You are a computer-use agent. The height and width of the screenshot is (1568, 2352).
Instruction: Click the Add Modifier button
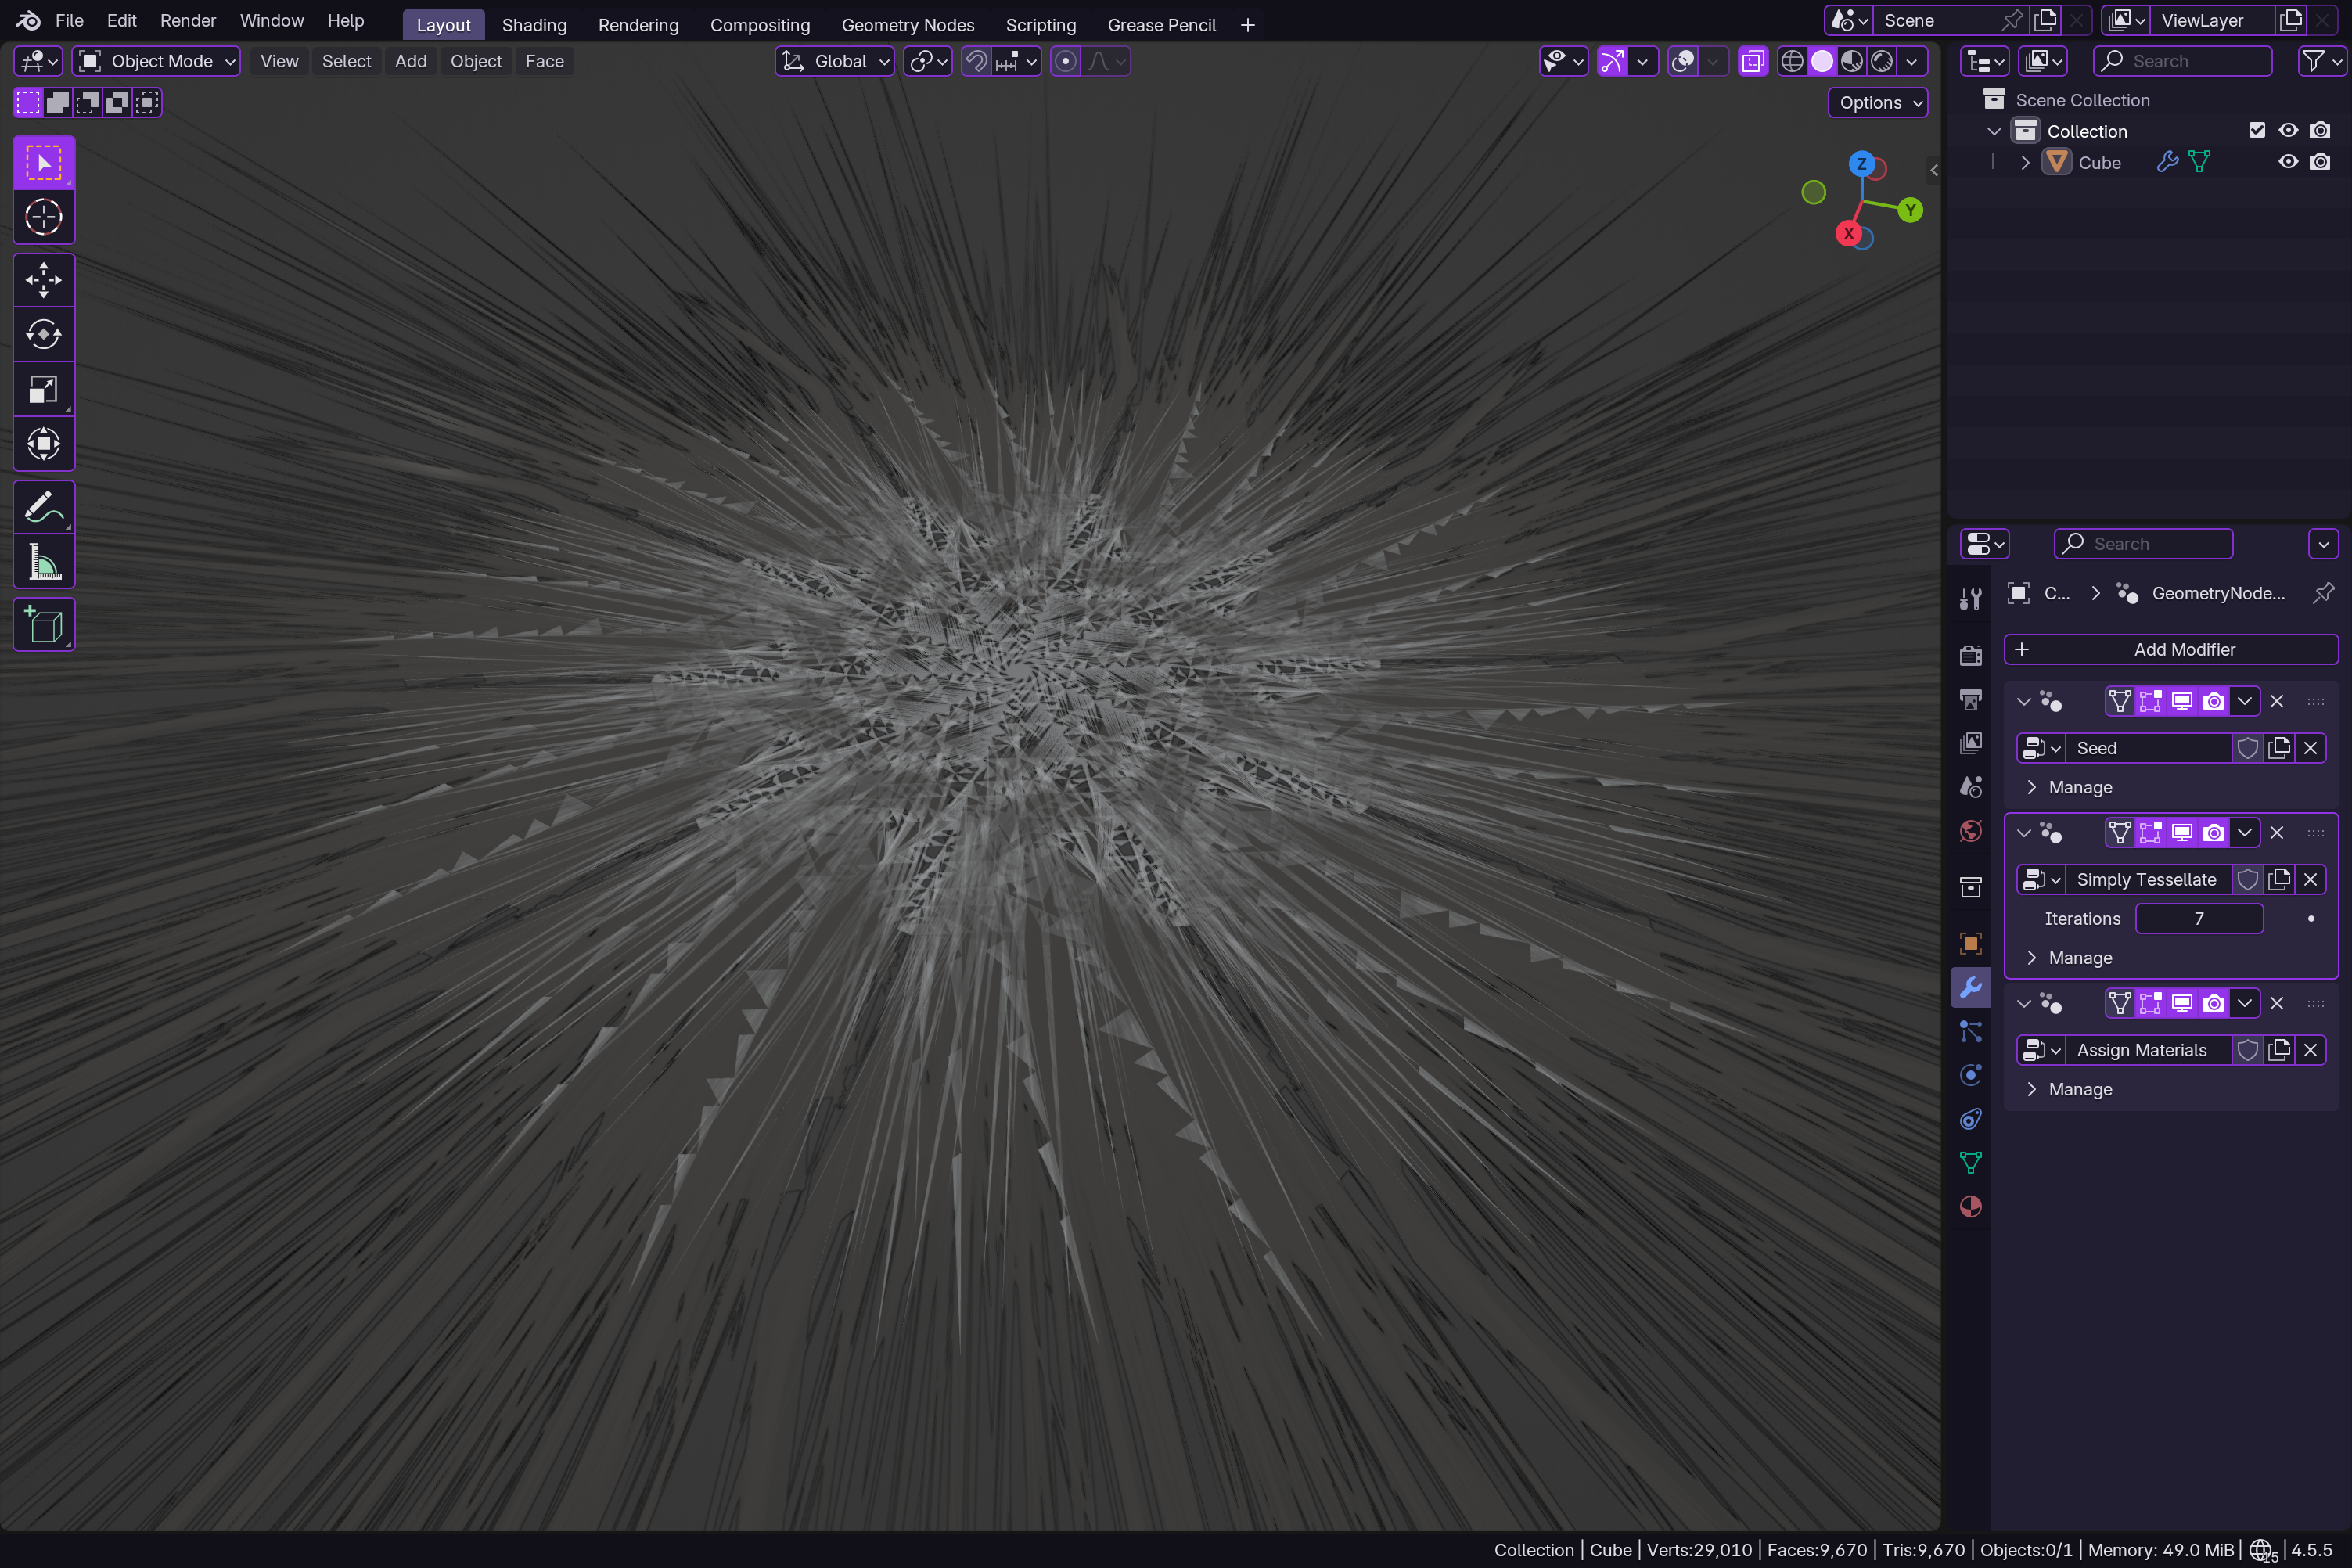[2170, 650]
